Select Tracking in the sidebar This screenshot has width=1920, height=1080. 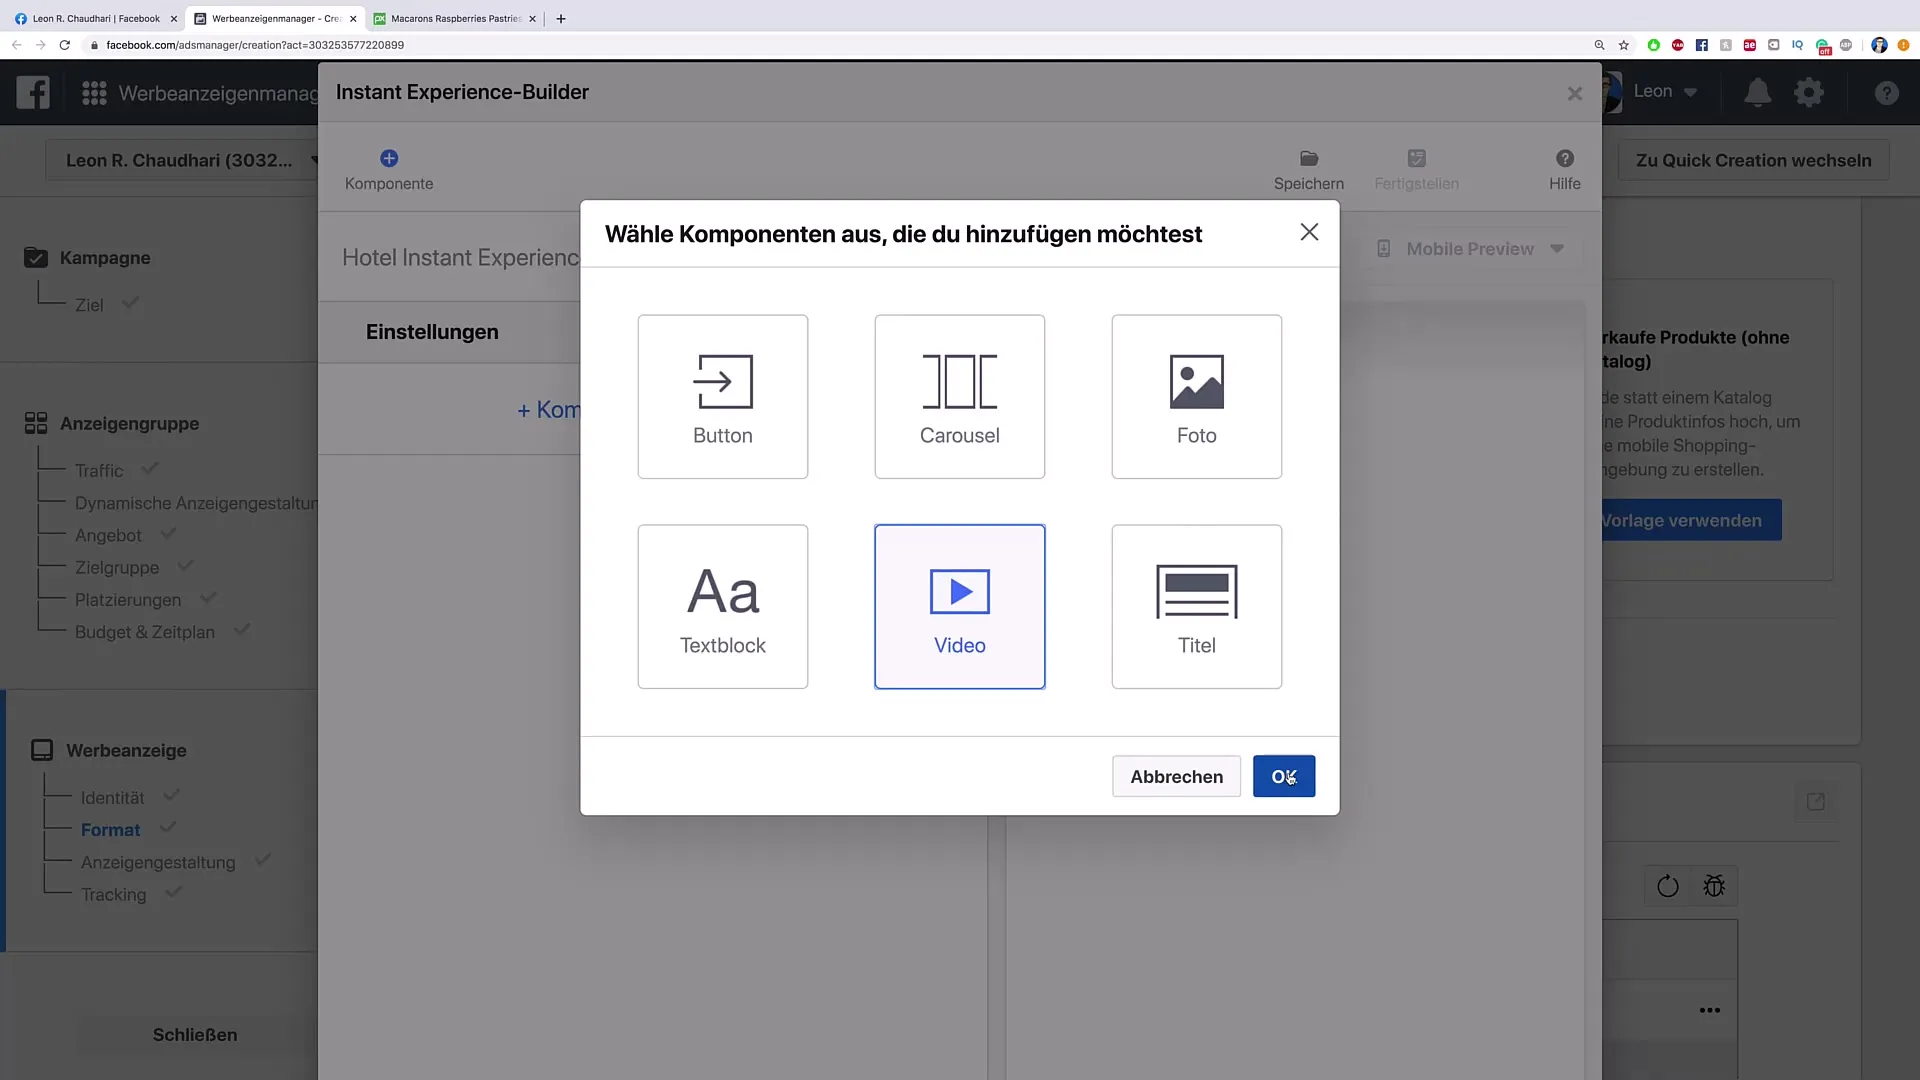click(113, 895)
